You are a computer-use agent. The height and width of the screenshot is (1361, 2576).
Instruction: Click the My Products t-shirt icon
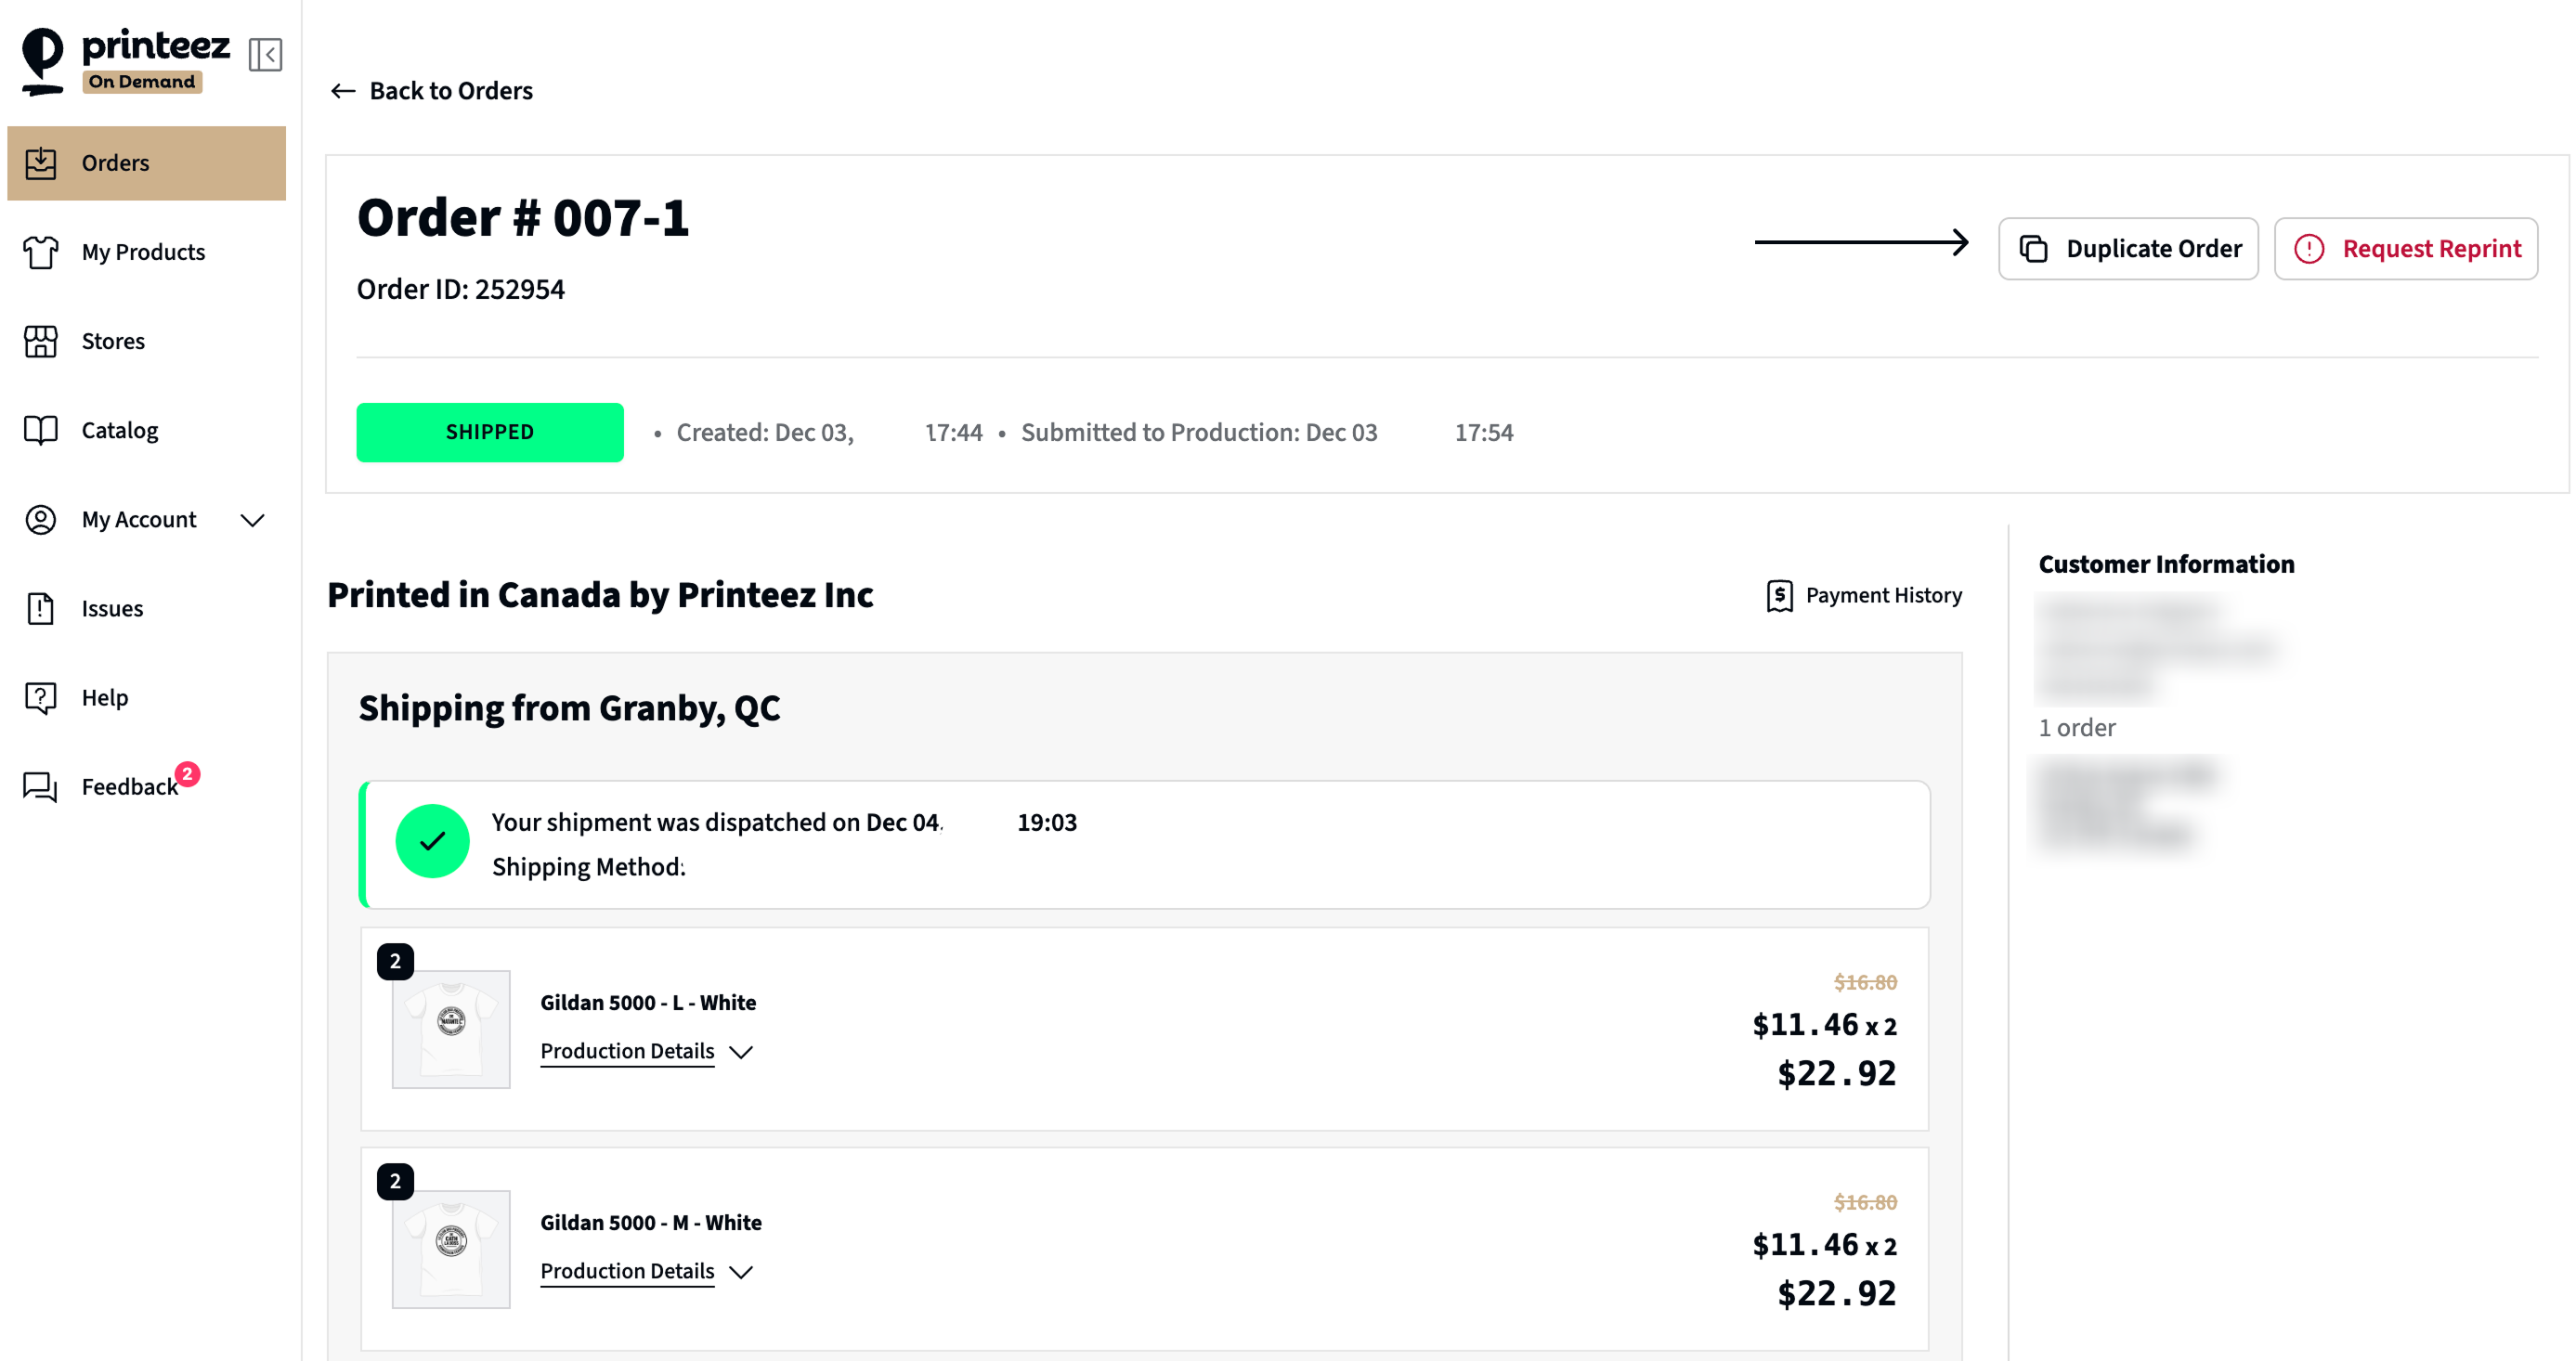(41, 252)
